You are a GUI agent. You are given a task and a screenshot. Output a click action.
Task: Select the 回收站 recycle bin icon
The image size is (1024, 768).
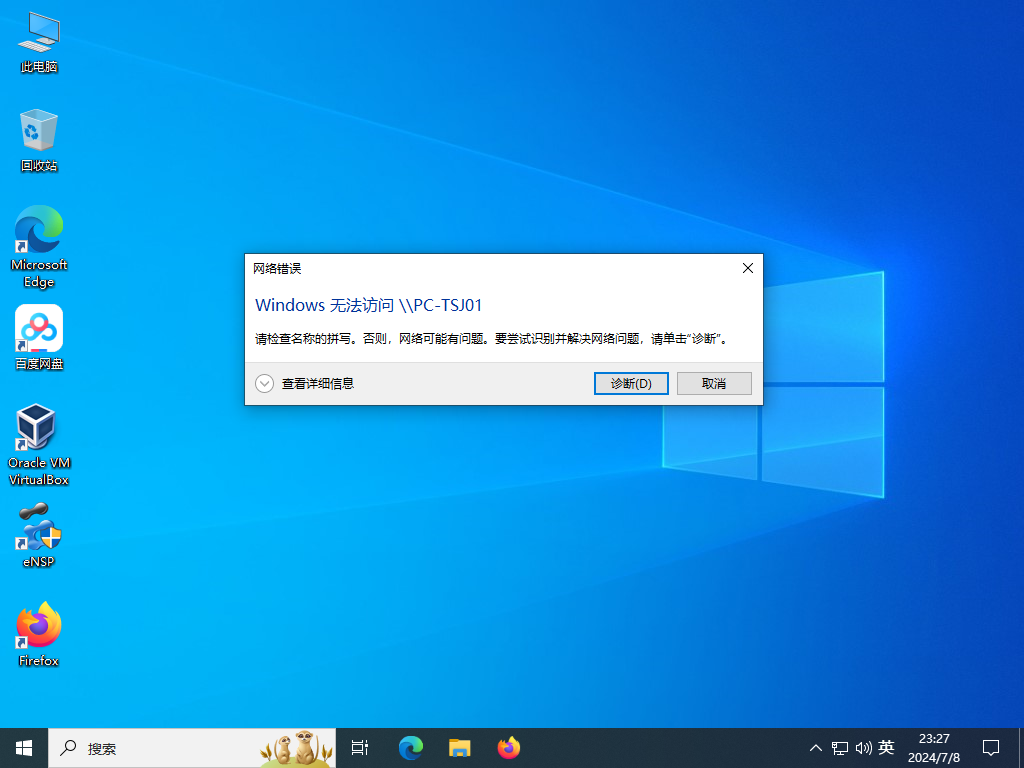pos(39,140)
